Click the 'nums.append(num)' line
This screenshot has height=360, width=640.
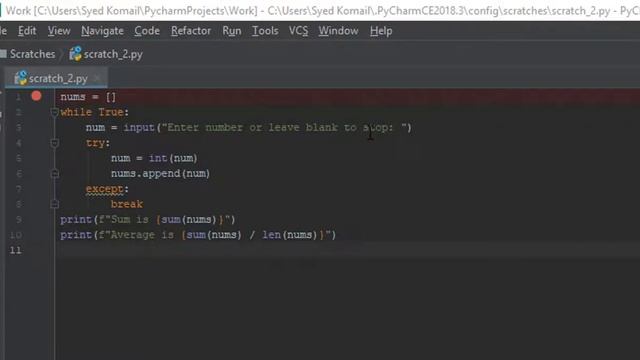[x=160, y=174]
